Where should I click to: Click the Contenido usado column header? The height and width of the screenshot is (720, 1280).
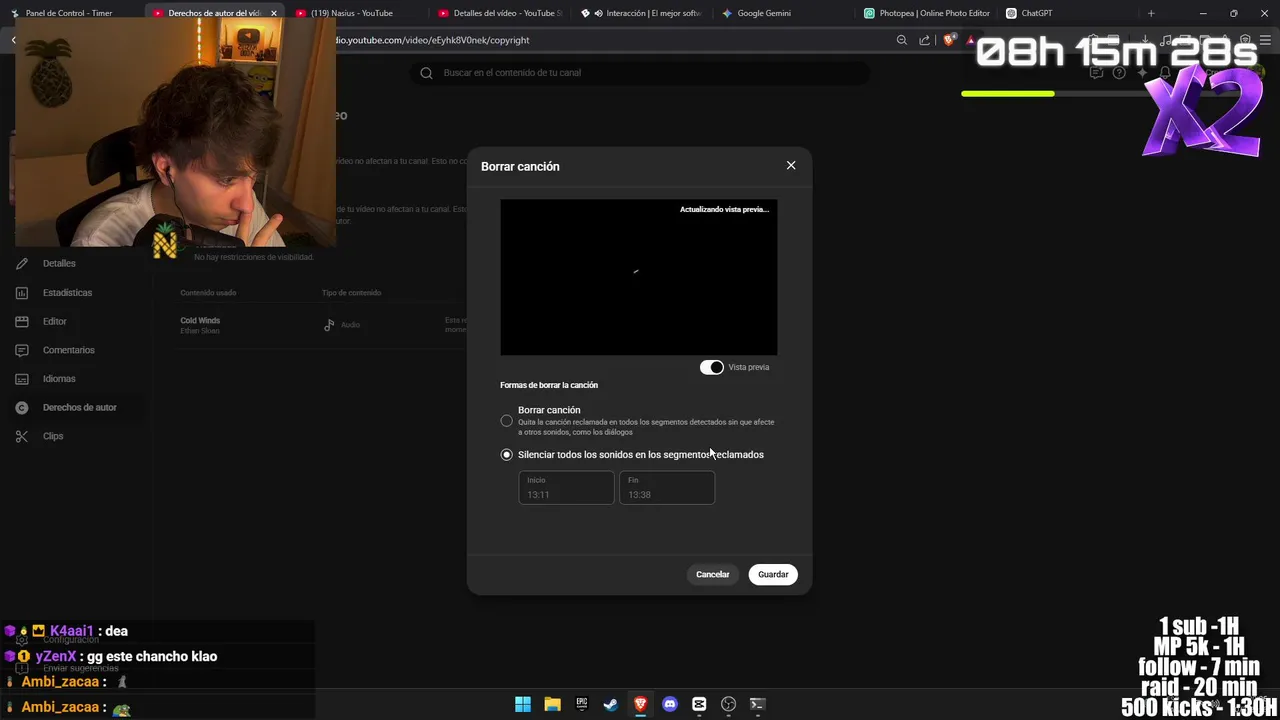tap(208, 293)
